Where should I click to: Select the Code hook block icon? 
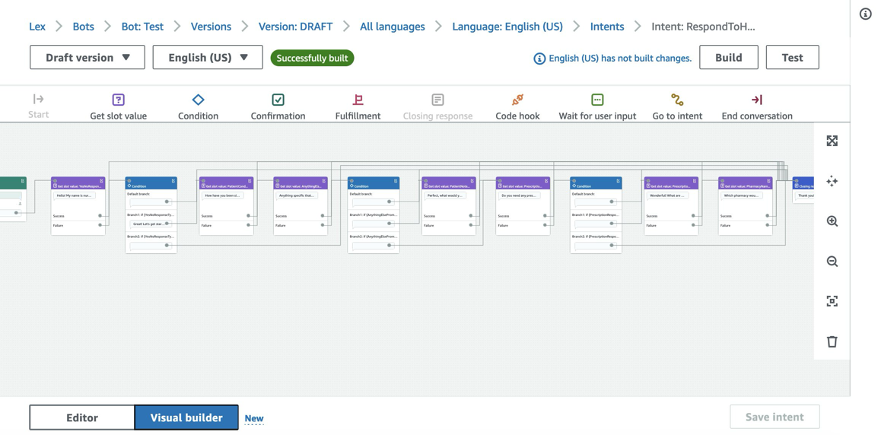tap(517, 100)
